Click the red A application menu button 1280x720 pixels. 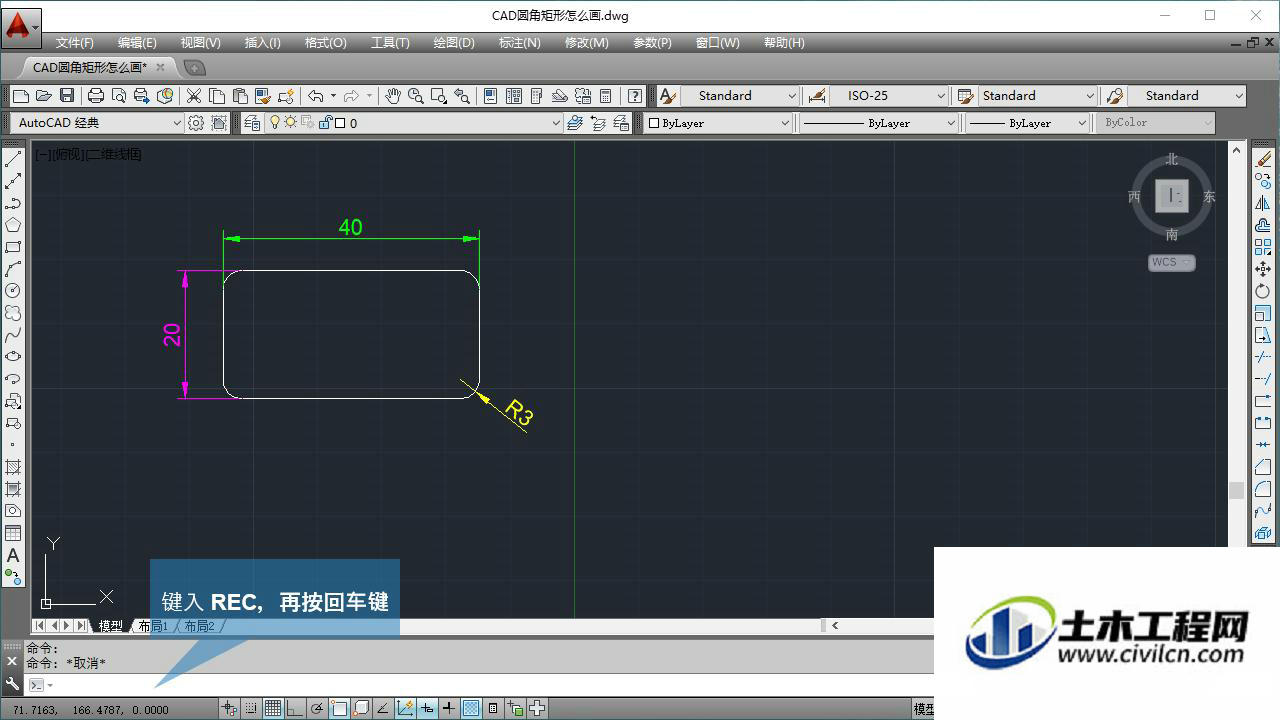pos(21,27)
